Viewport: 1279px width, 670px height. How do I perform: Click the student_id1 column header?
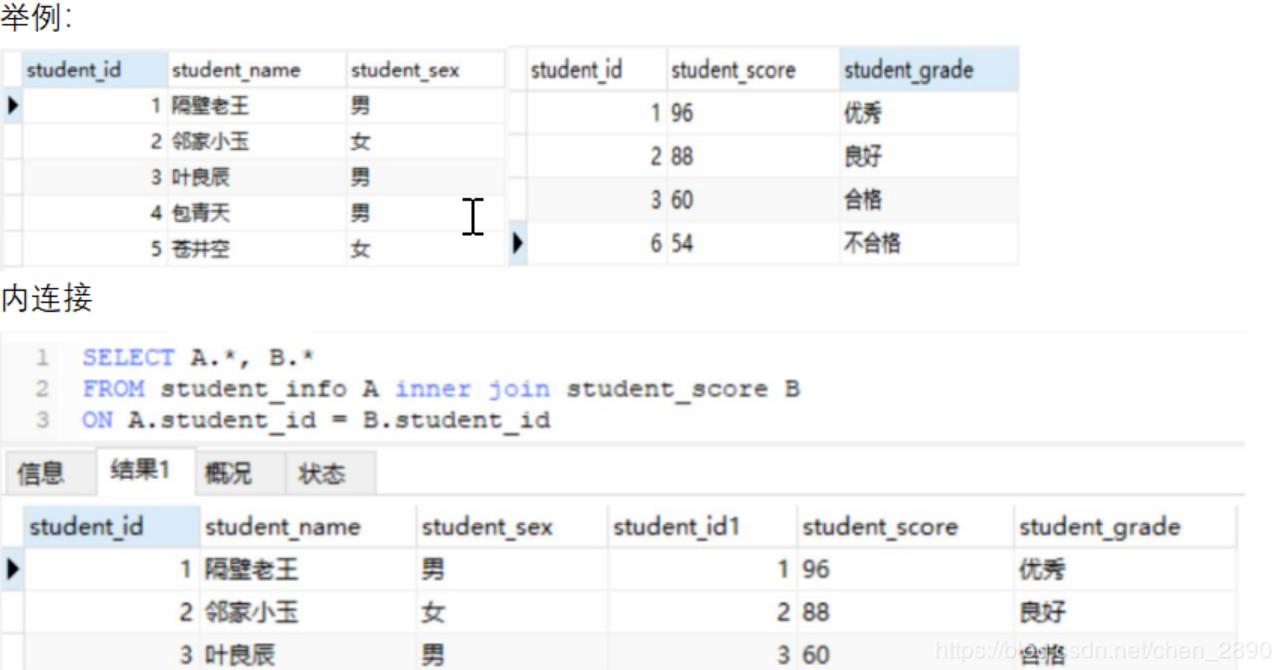[702, 526]
